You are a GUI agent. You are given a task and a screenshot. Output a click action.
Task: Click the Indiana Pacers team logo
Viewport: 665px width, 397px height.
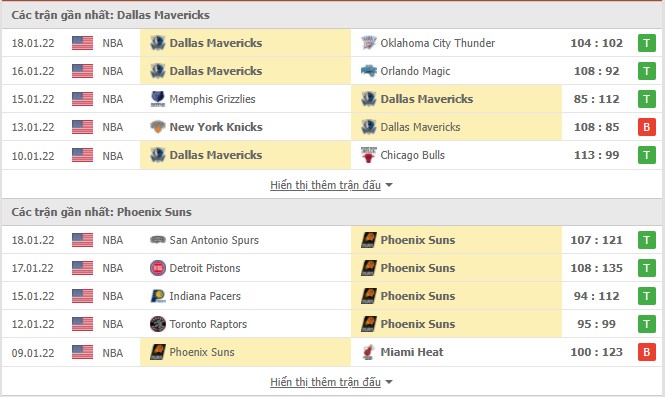click(158, 296)
